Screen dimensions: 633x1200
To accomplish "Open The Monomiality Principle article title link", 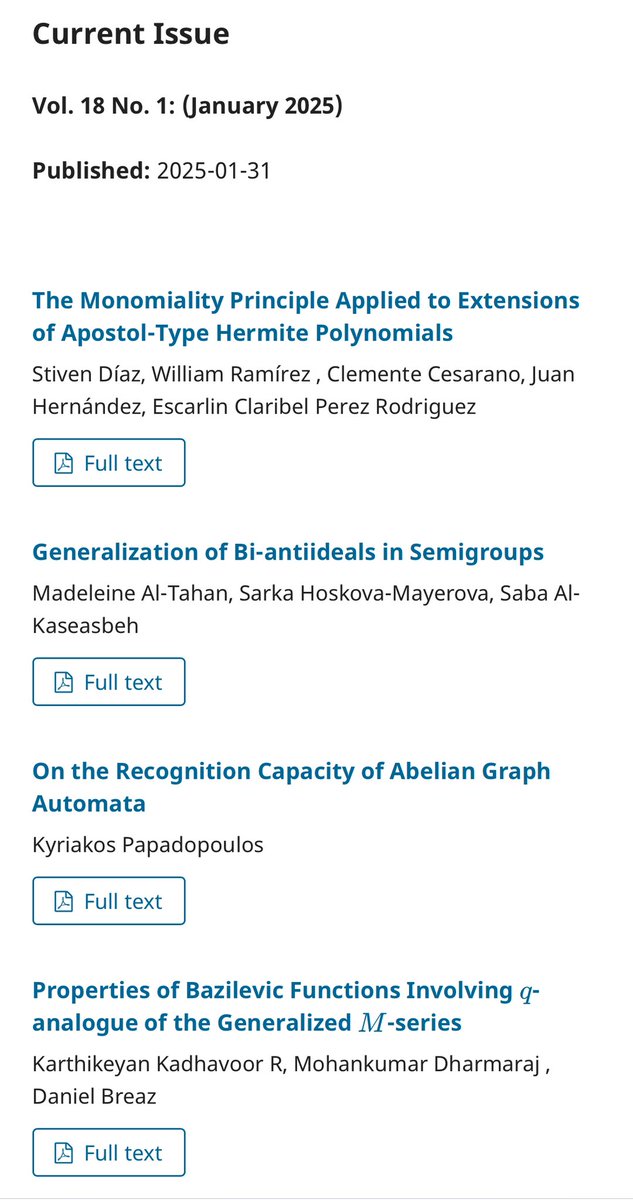I will pyautogui.click(x=306, y=316).
